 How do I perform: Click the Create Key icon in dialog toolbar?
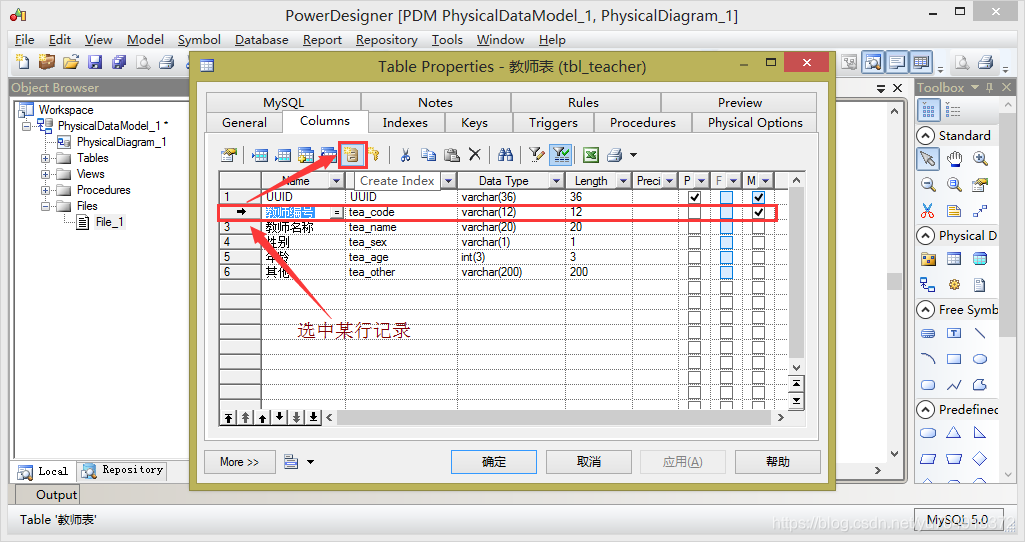click(373, 155)
